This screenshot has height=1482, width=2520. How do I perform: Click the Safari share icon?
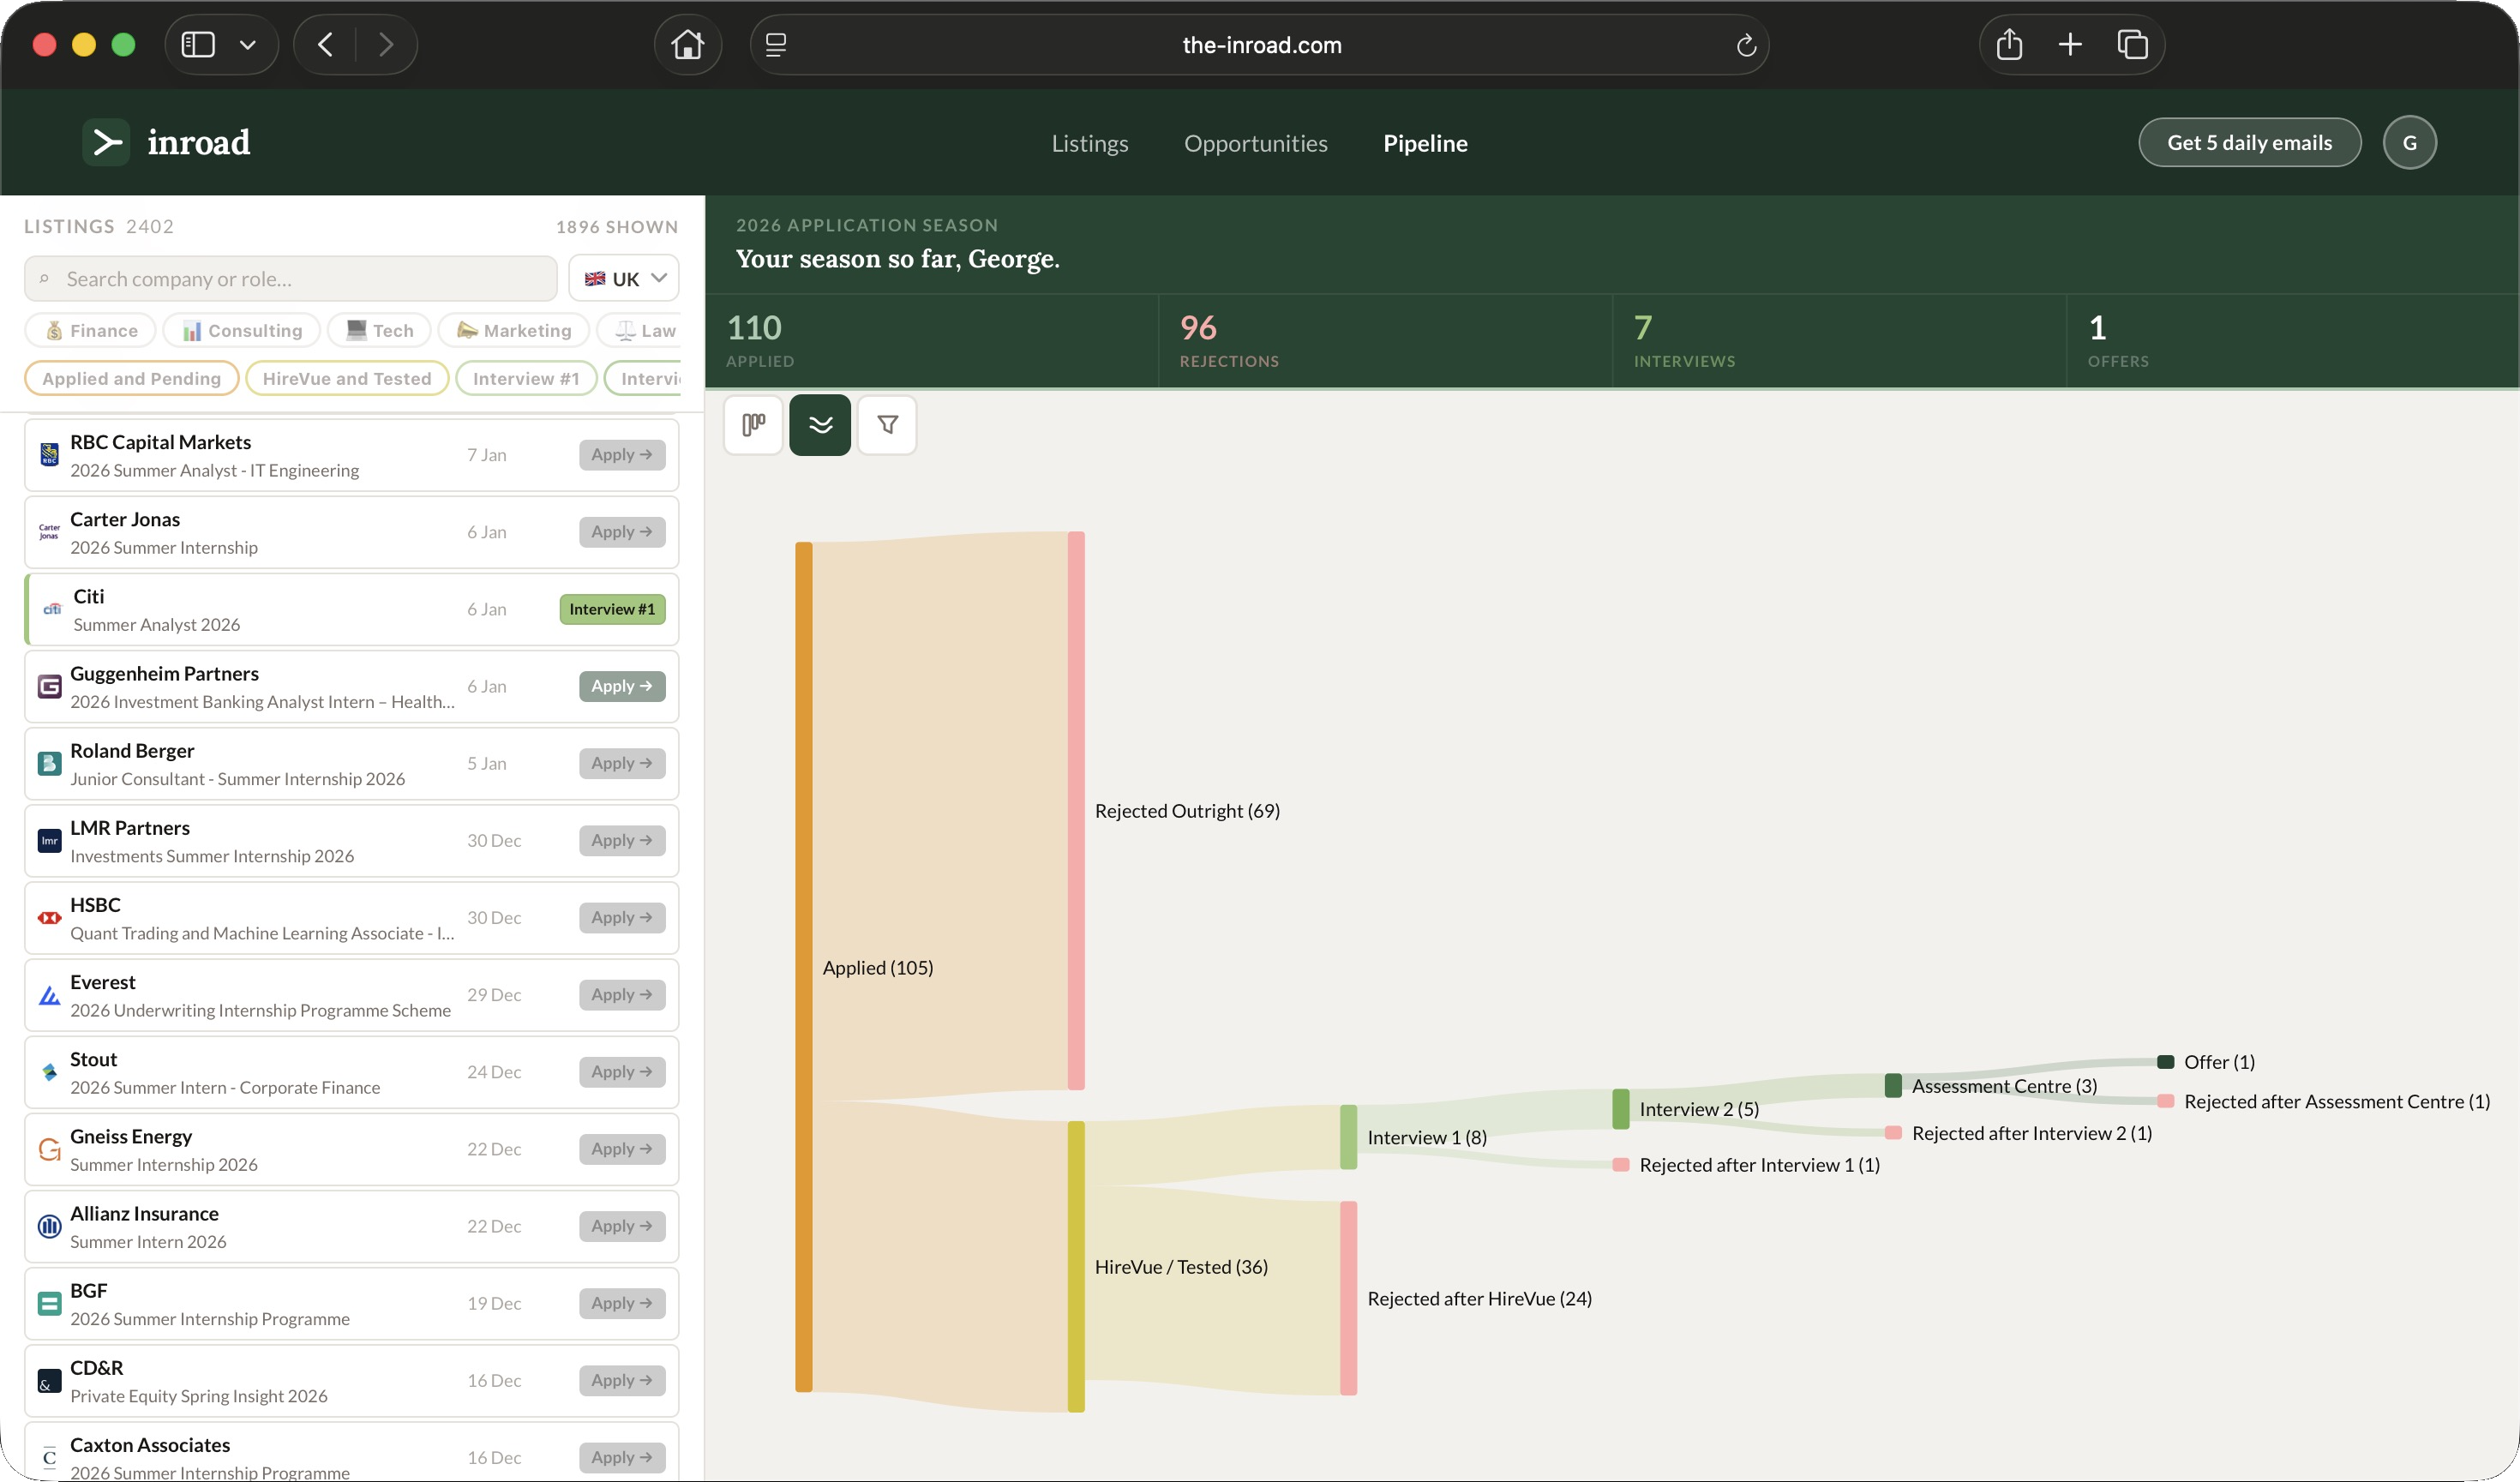(2009, 45)
